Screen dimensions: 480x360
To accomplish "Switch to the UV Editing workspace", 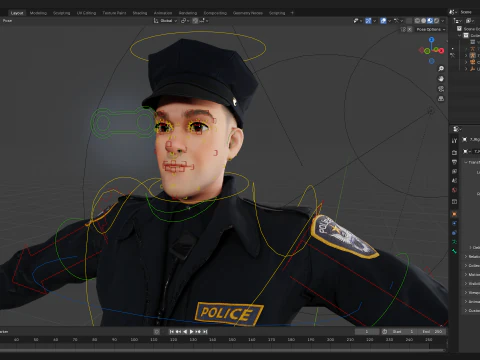I will (86, 13).
